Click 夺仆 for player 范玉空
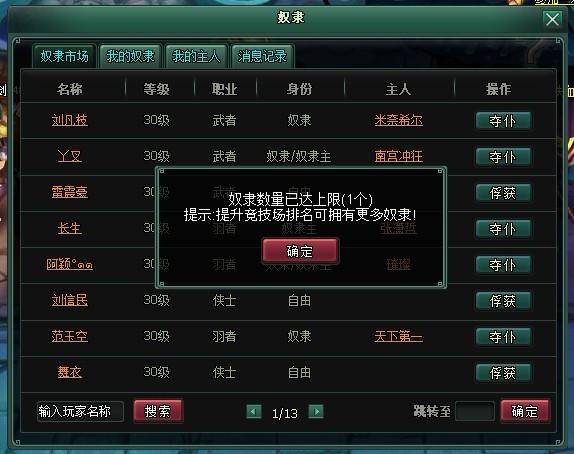This screenshot has width=574, height=454. coord(503,337)
